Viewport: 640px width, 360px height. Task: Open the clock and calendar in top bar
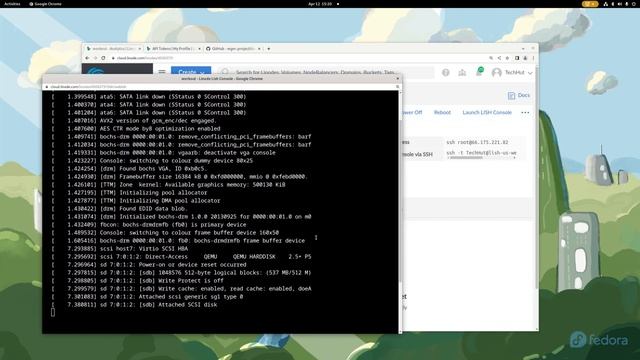(320, 4)
